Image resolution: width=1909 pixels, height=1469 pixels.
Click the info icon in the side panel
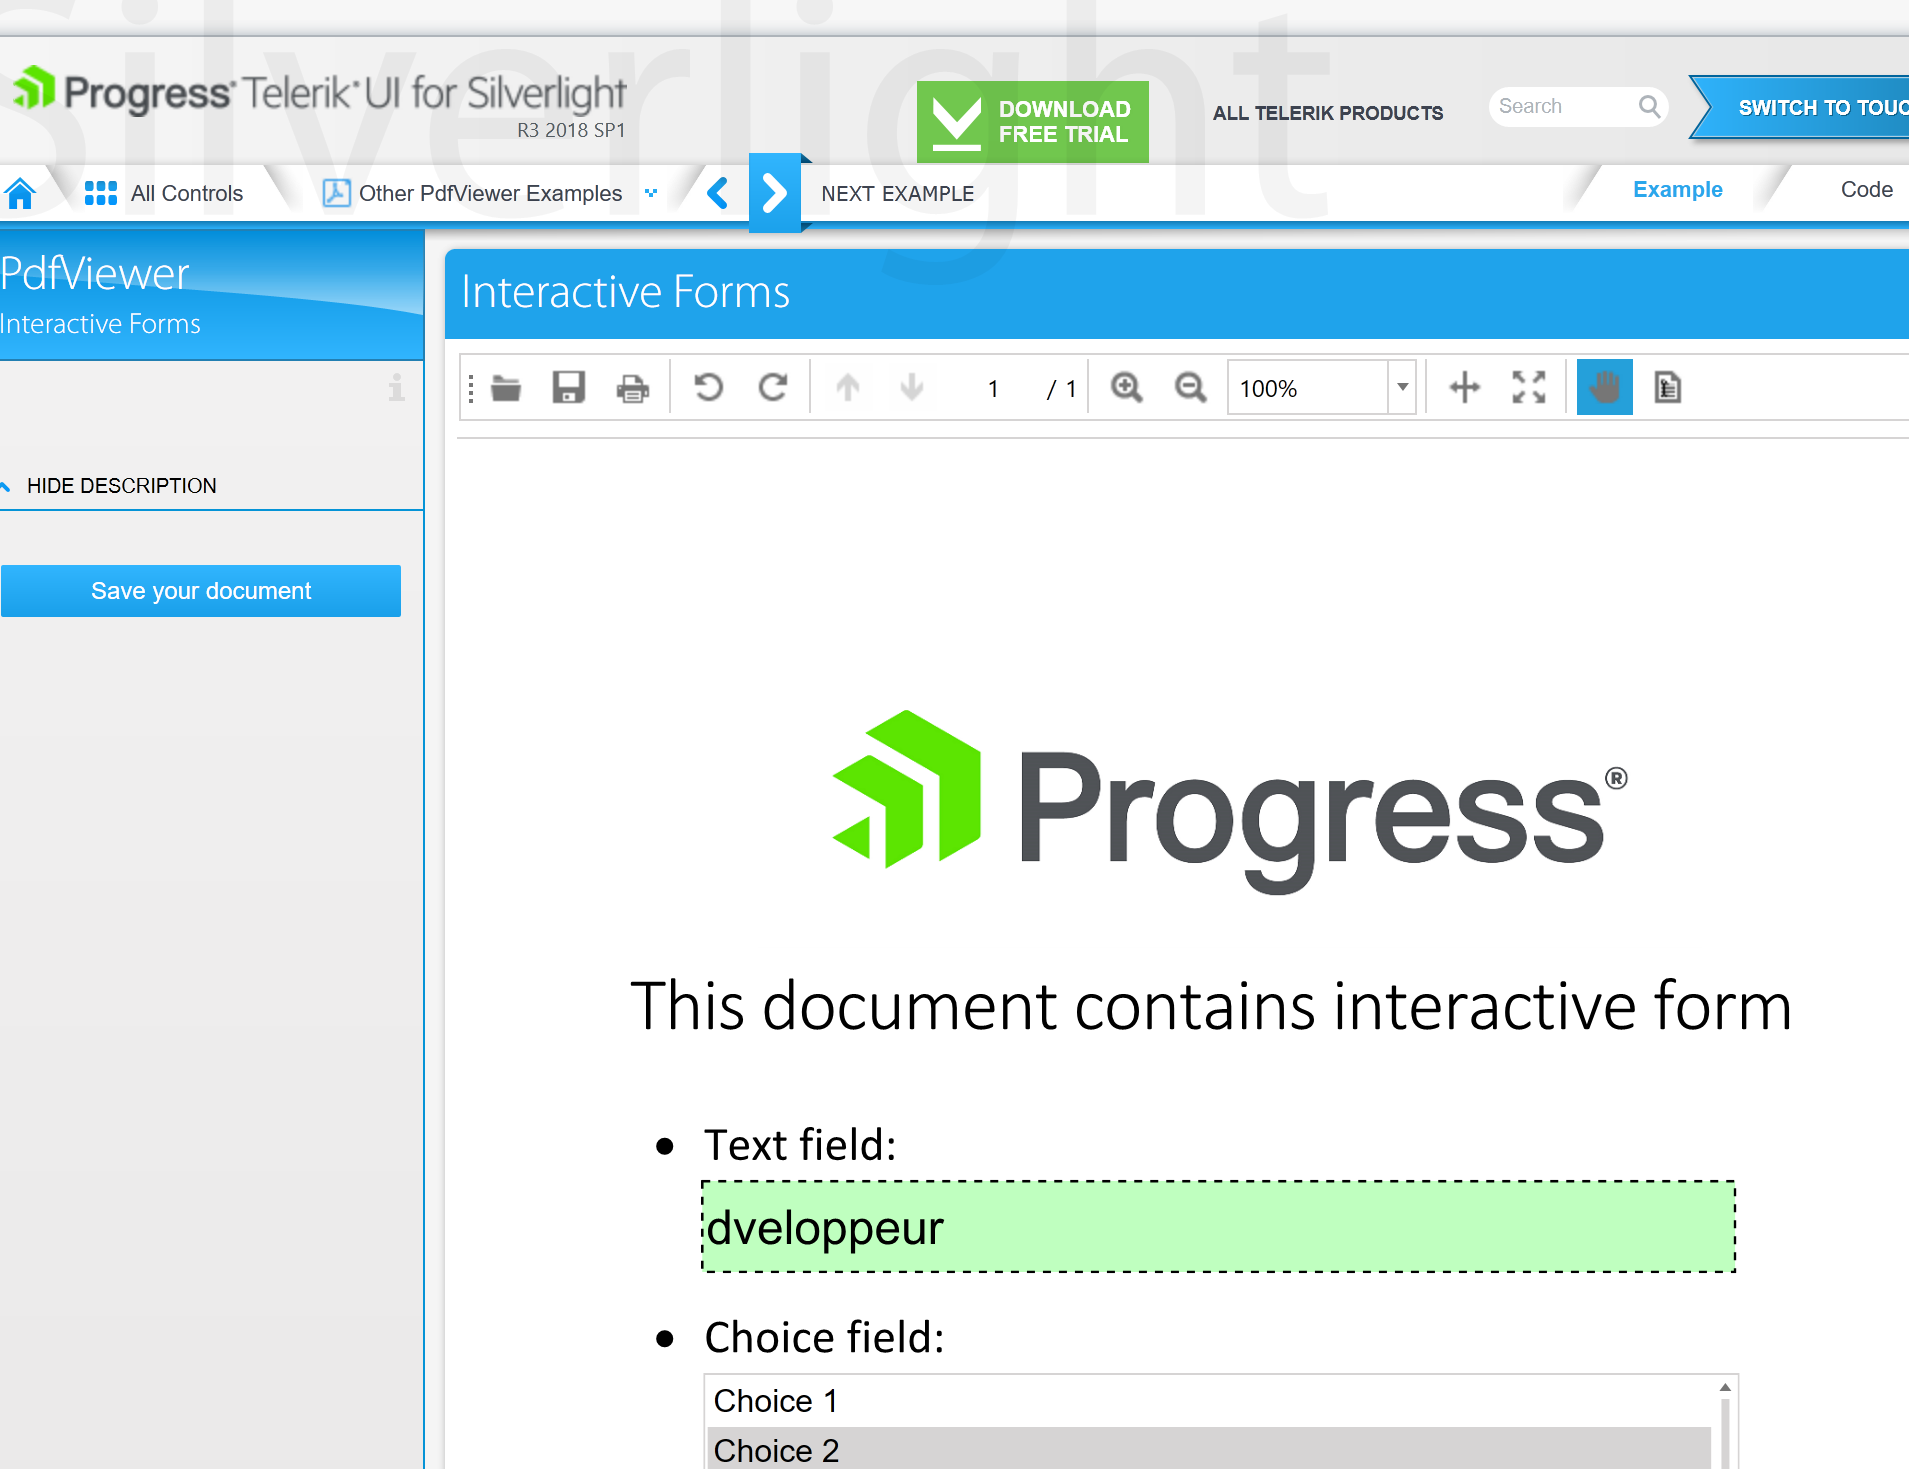point(397,388)
